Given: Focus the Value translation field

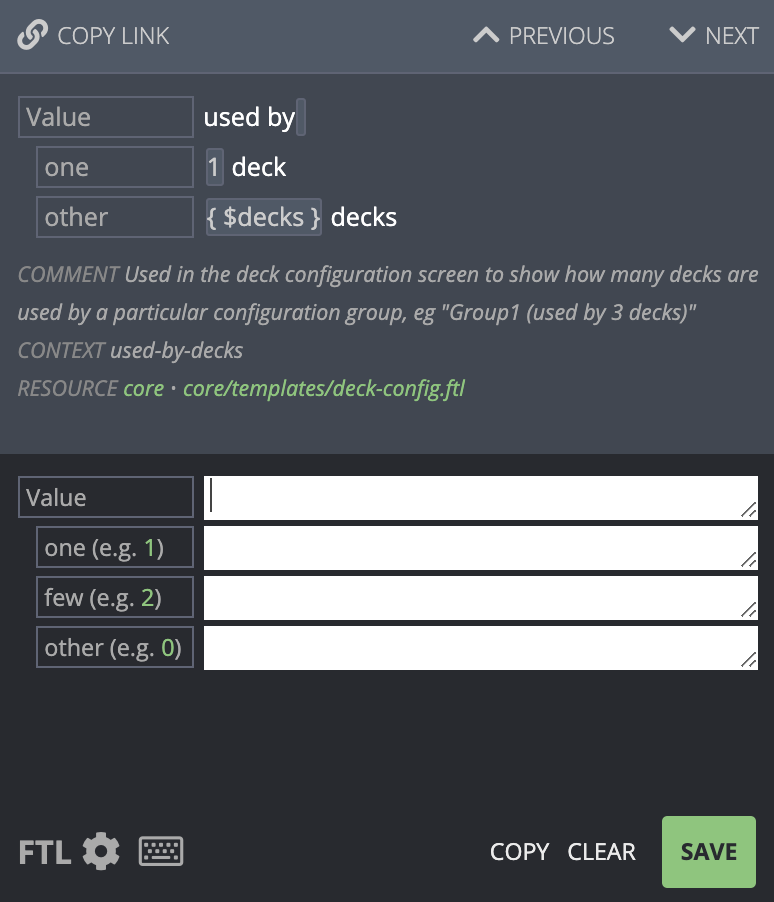Looking at the screenshot, I should tap(481, 498).
